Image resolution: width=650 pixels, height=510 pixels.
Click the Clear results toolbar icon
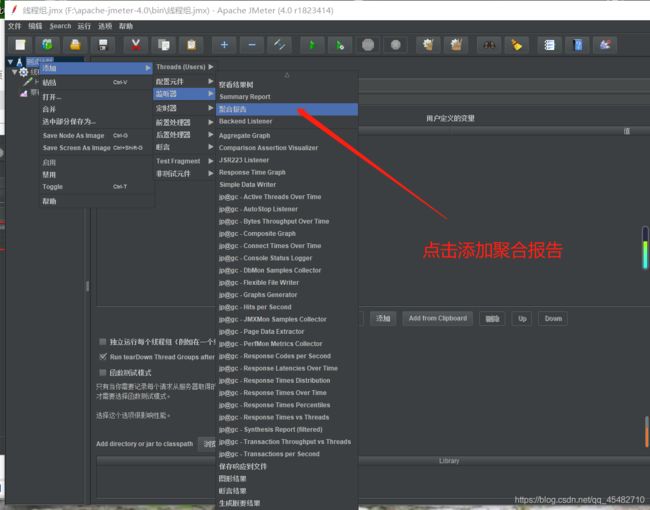pos(428,45)
